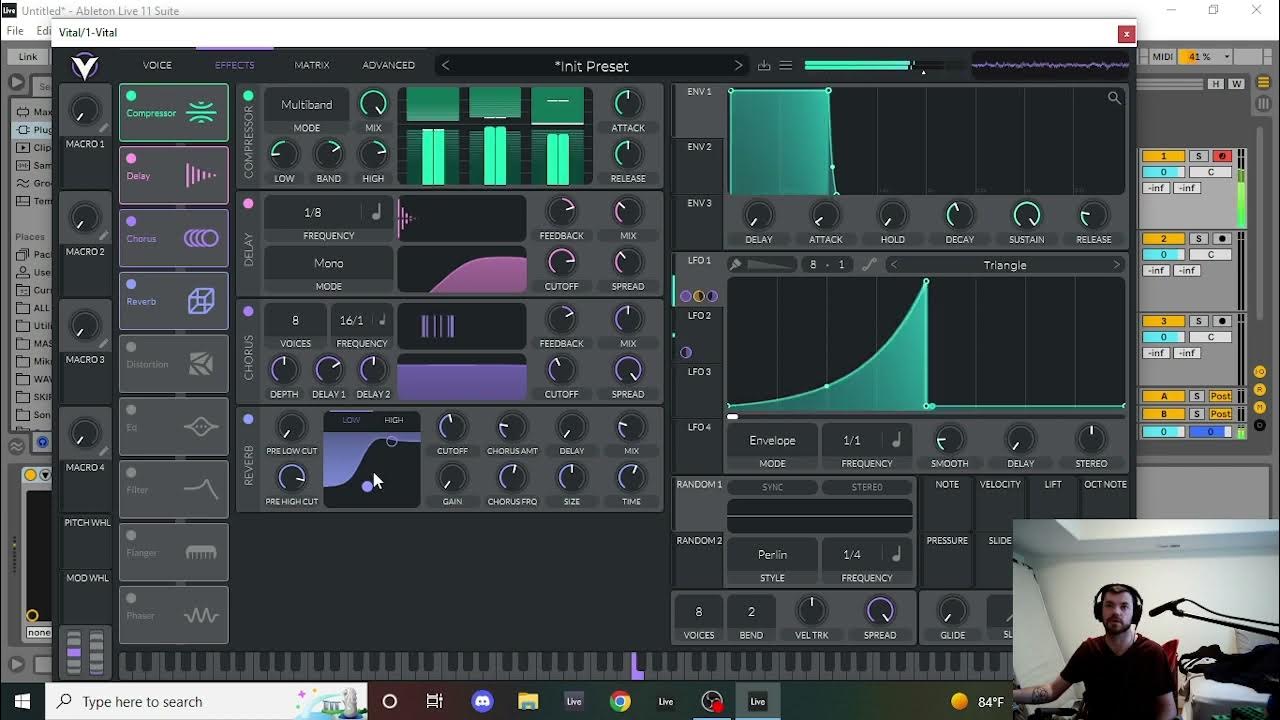Click the envelope magnifier zoom icon
Image resolution: width=1280 pixels, height=720 pixels.
point(1114,98)
